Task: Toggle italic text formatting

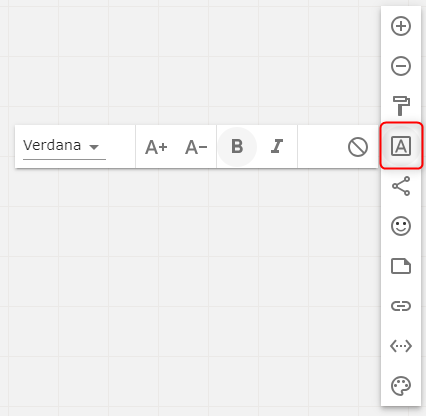Action: pos(277,146)
